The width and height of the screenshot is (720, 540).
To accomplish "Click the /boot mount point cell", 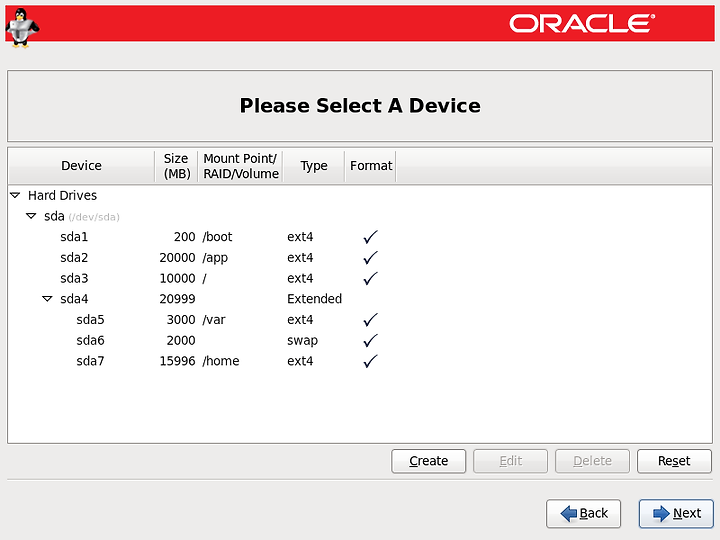I will point(217,237).
